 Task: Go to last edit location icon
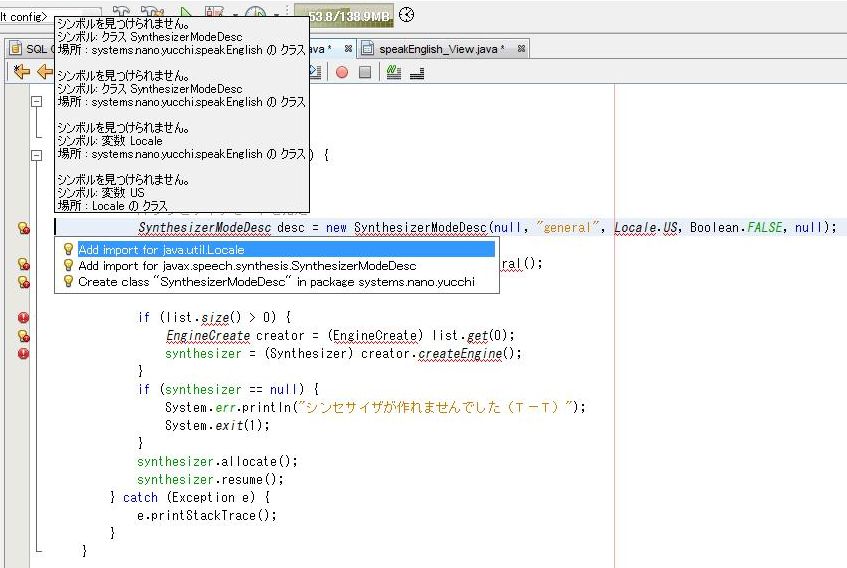coord(21,72)
